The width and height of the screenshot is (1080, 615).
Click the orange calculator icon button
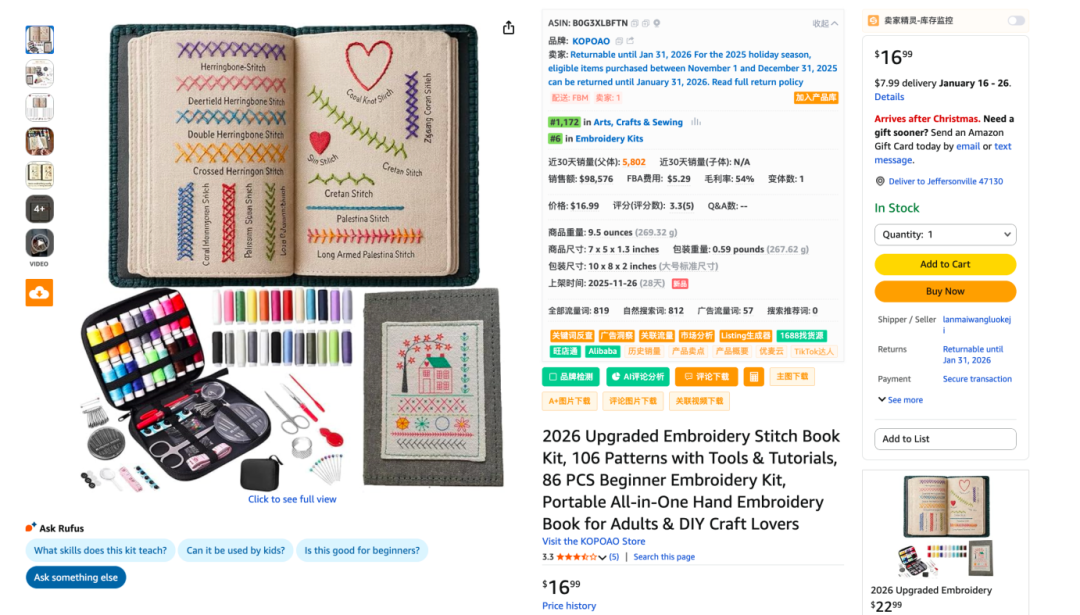[753, 377]
